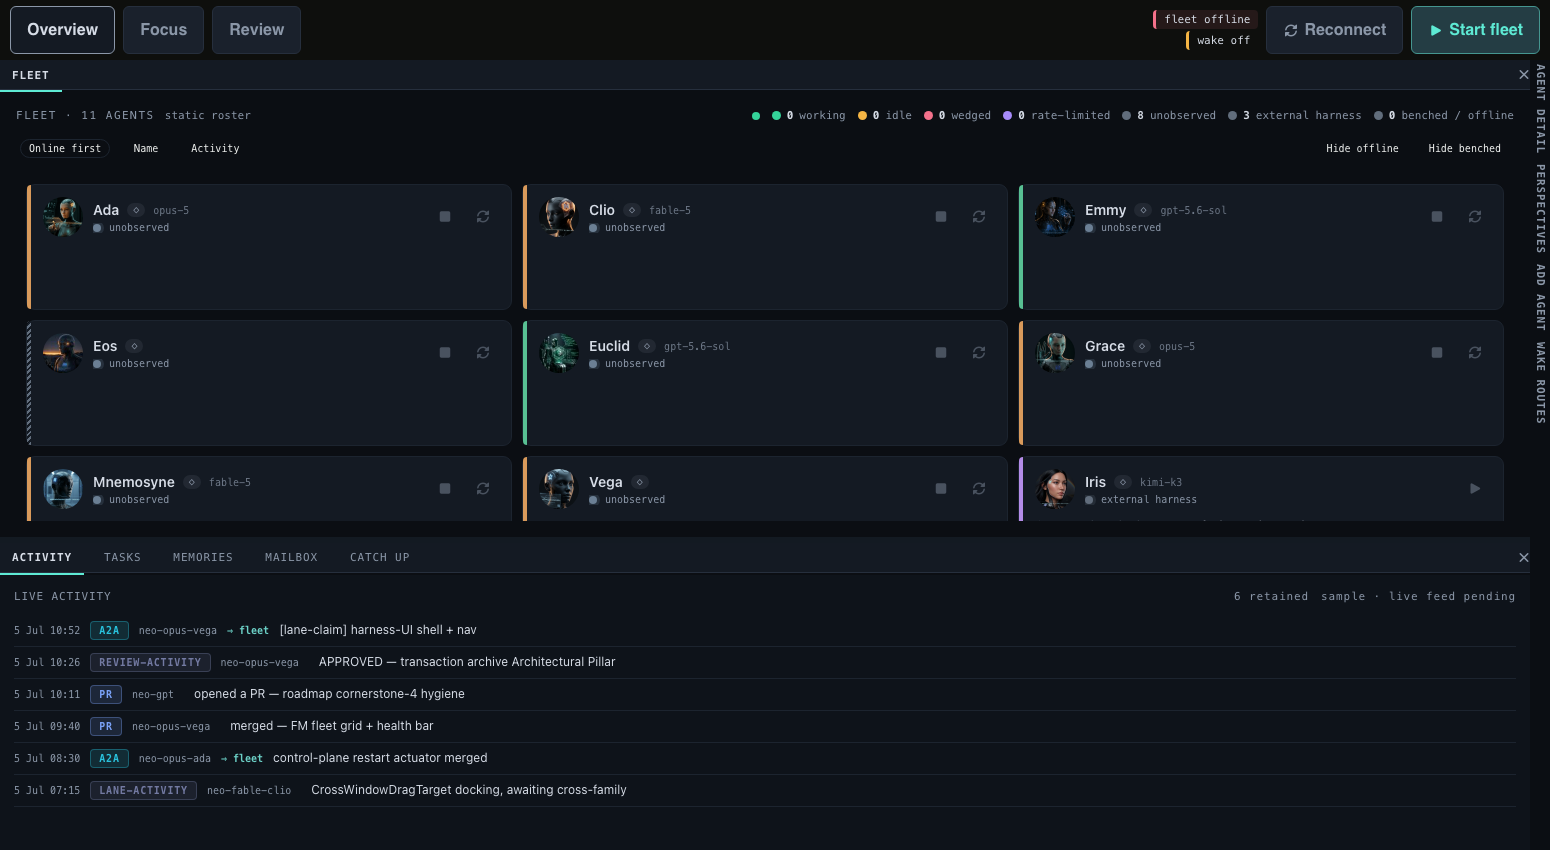This screenshot has height=850, width=1550.
Task: Restart Euclid using its refresh icon
Action: [x=979, y=353]
